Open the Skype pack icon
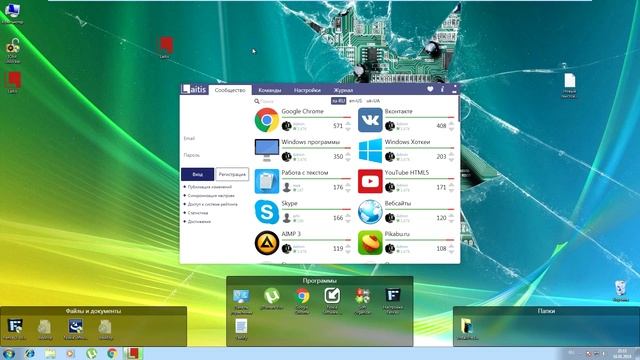This screenshot has height=360, width=640. (x=267, y=212)
